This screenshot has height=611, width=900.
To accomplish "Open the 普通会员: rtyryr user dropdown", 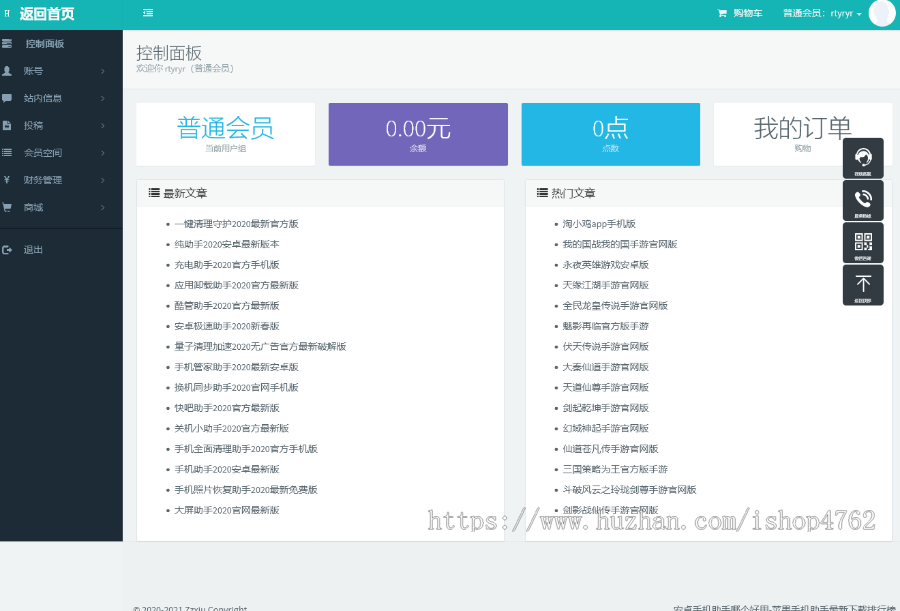I will tap(823, 13).
